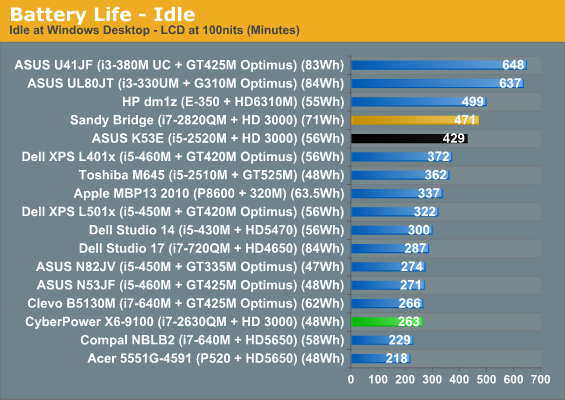
Task: Click the 499 bar value
Action: (x=473, y=102)
